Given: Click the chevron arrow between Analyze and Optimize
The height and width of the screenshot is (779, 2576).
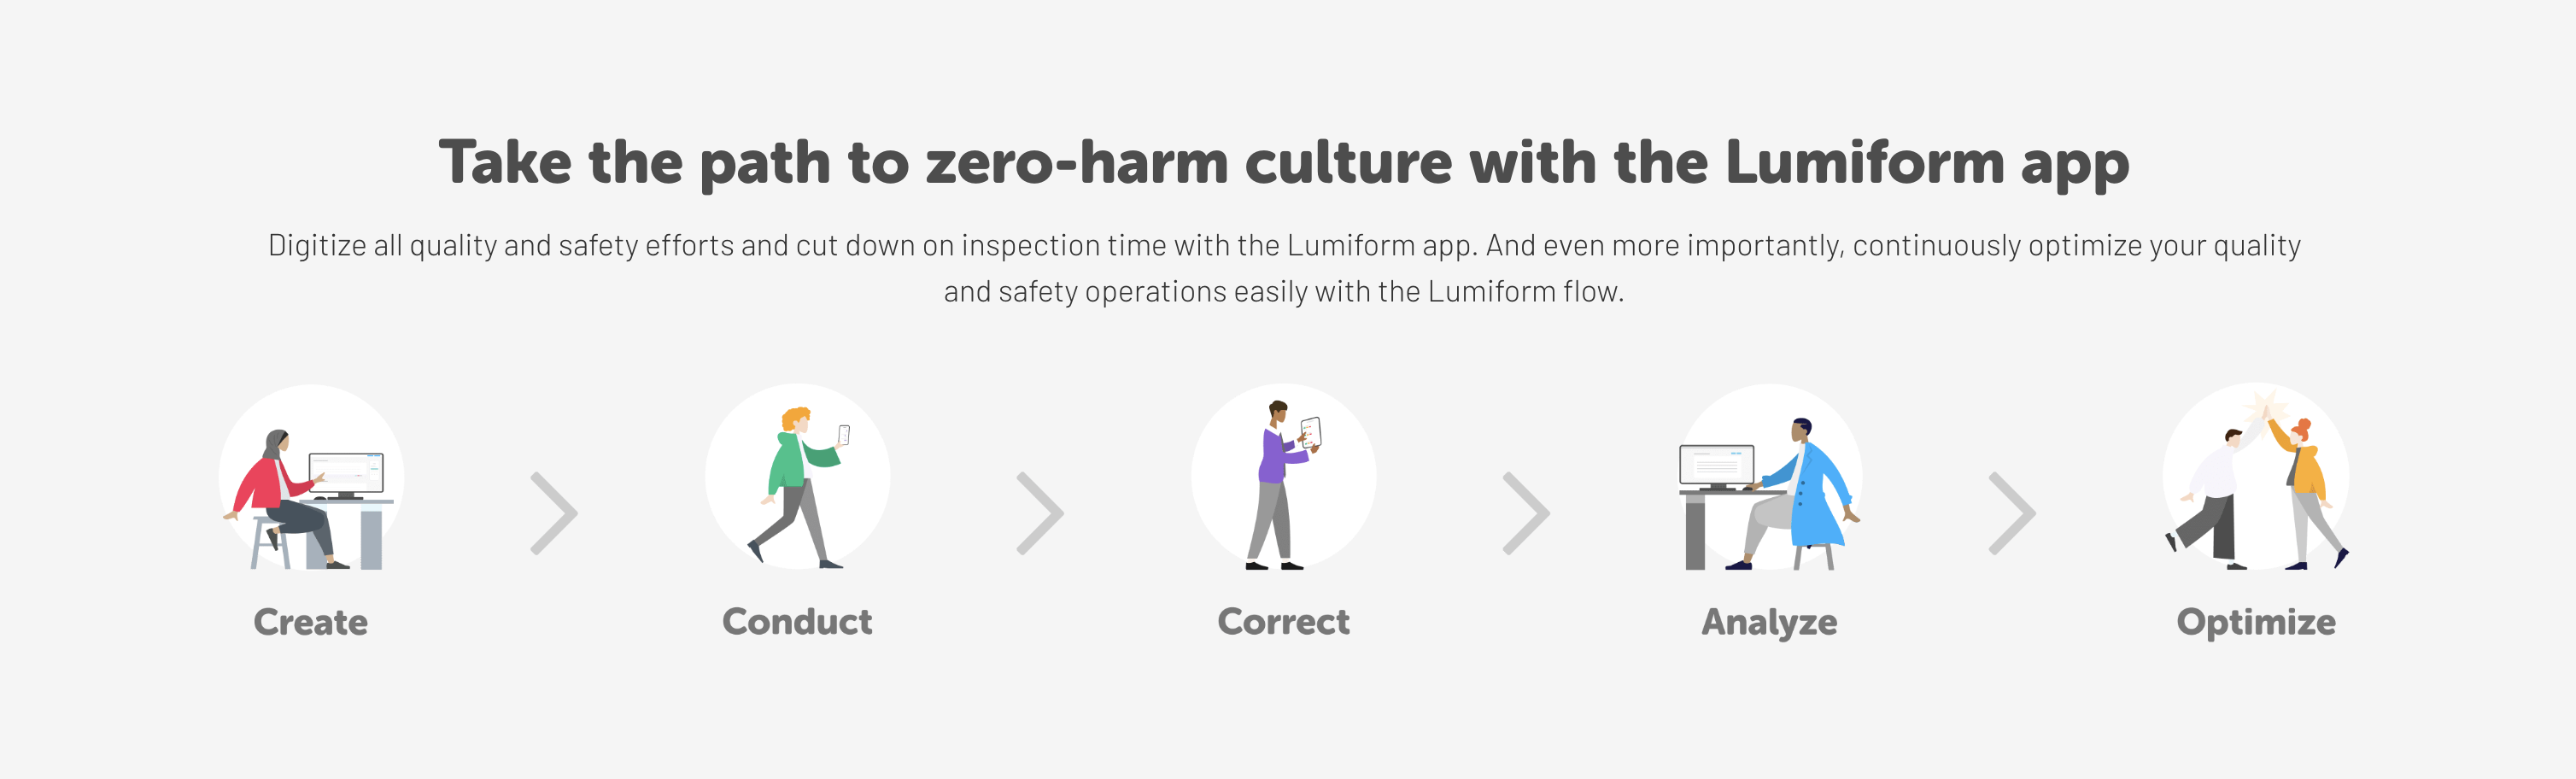Looking at the screenshot, I should pyautogui.click(x=2012, y=513).
